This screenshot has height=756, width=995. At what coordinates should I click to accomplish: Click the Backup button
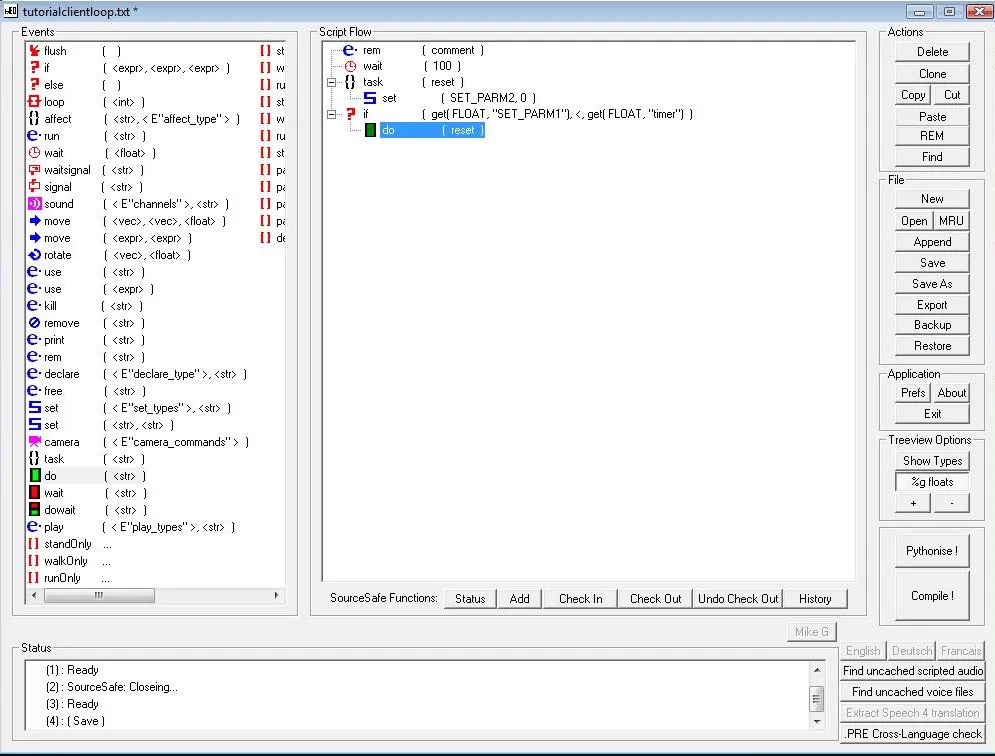pos(932,325)
